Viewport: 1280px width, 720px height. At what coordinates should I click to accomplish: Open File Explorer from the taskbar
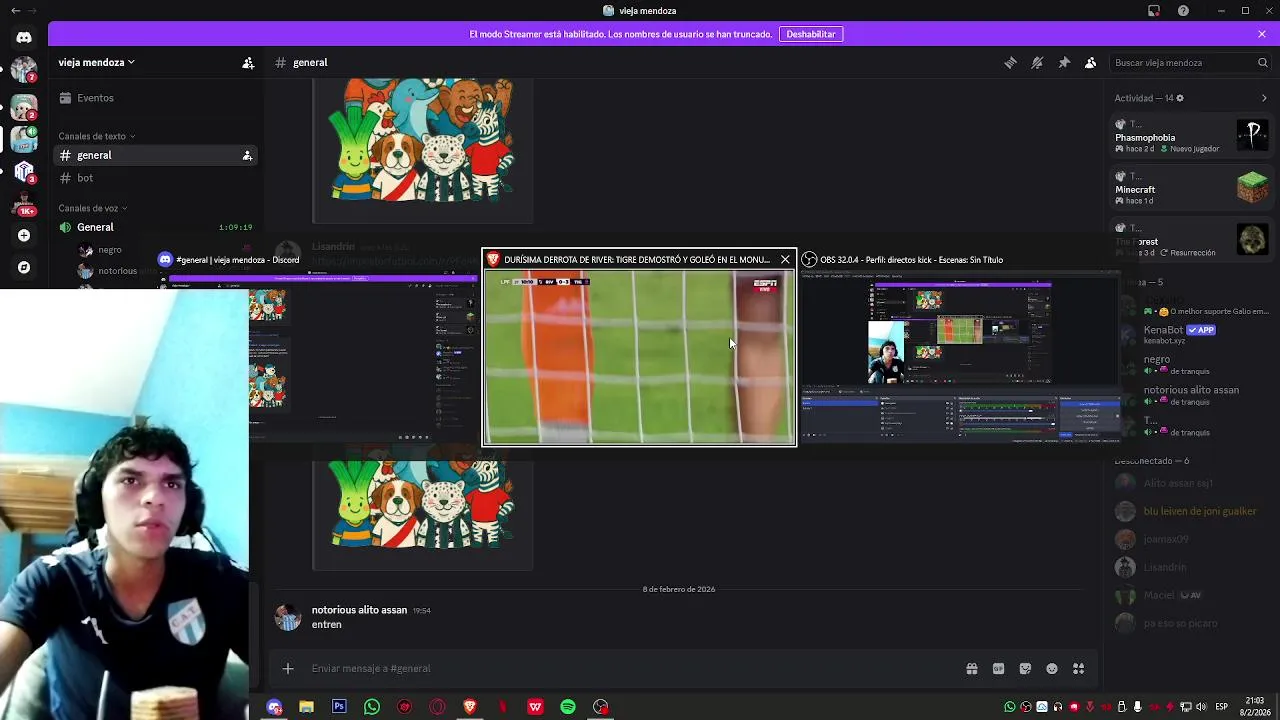tap(306, 707)
